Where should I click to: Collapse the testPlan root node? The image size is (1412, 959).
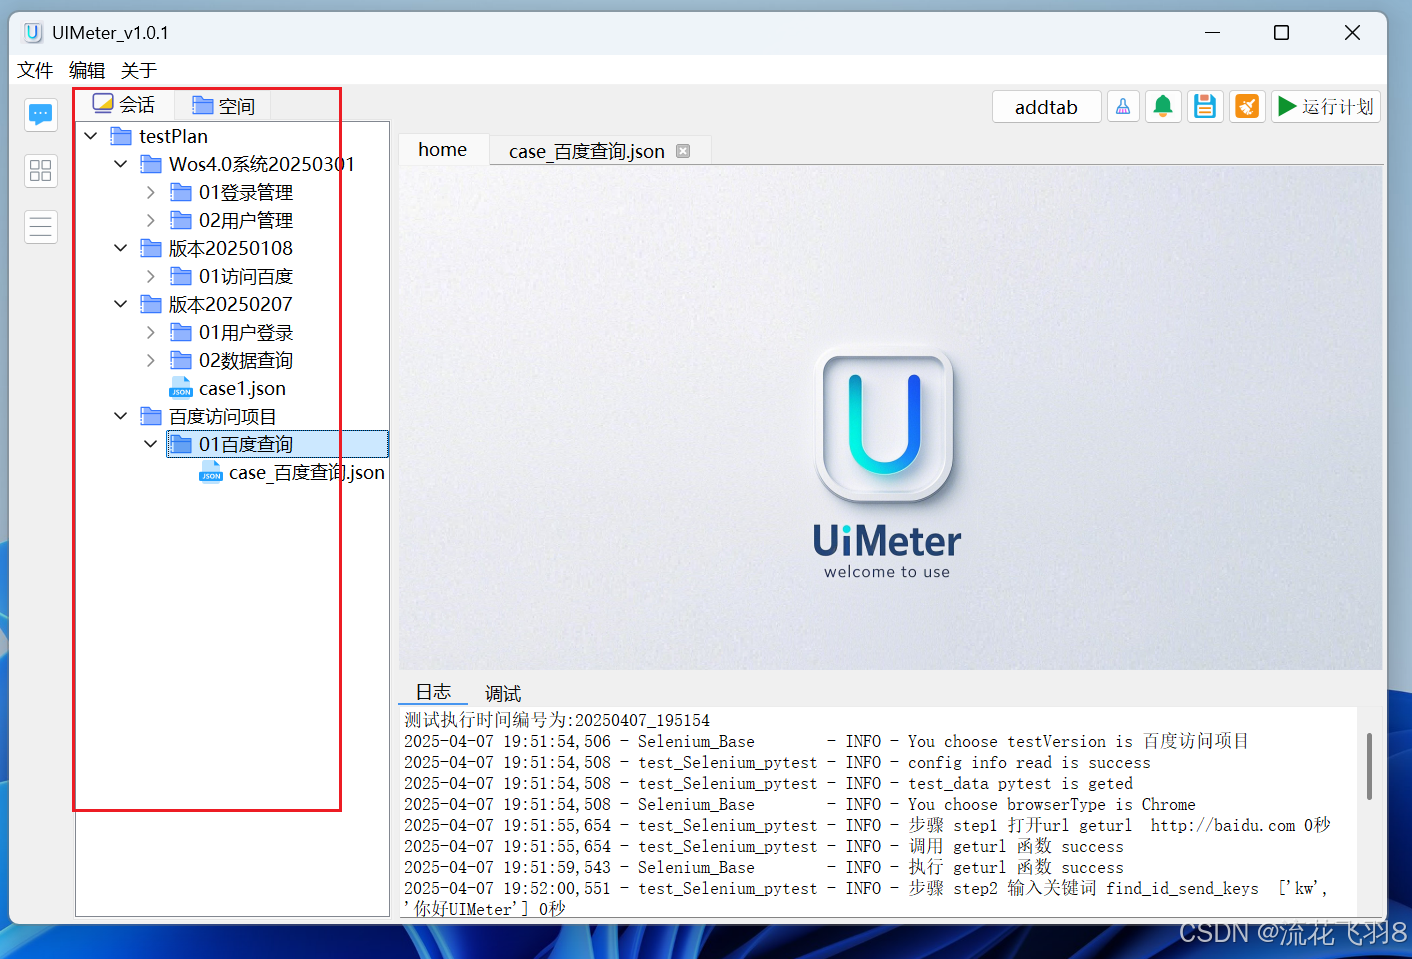tap(91, 136)
